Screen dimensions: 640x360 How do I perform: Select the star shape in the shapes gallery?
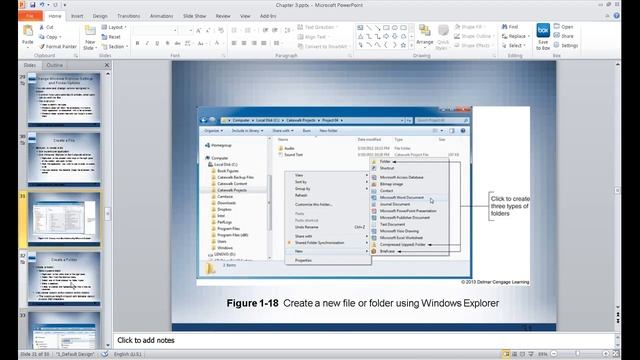(x=403, y=45)
